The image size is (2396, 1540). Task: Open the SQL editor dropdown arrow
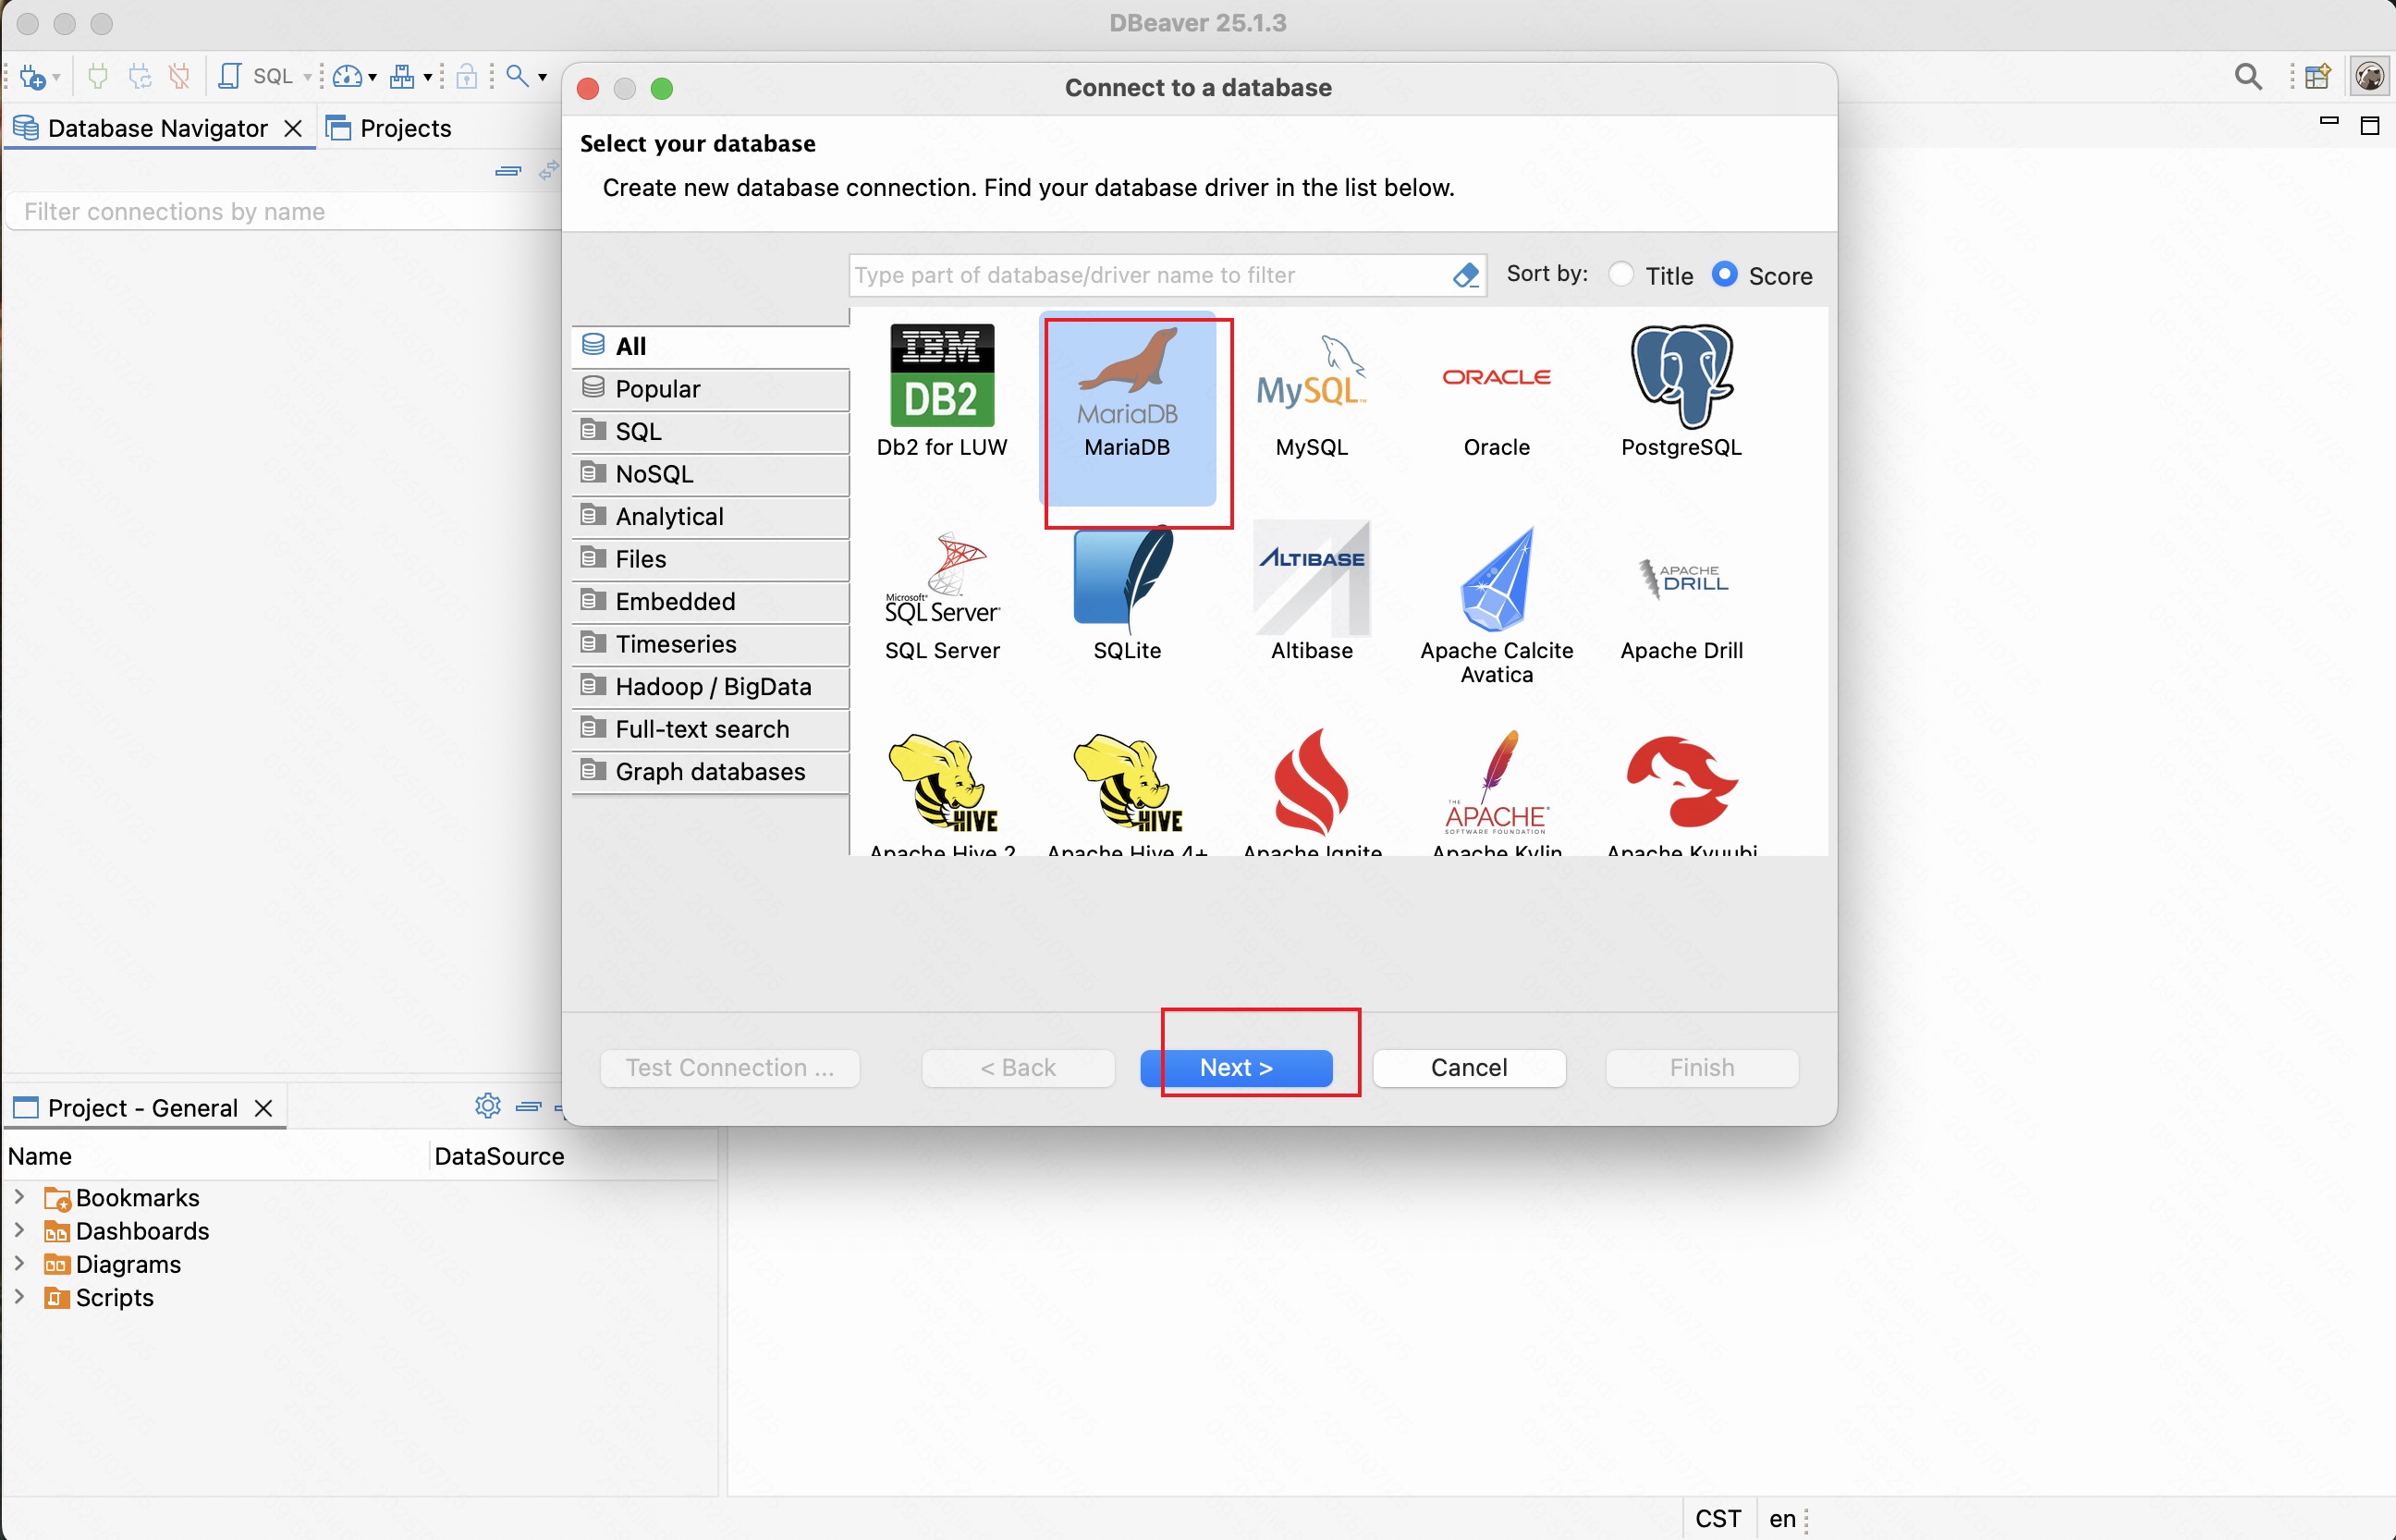[x=307, y=77]
